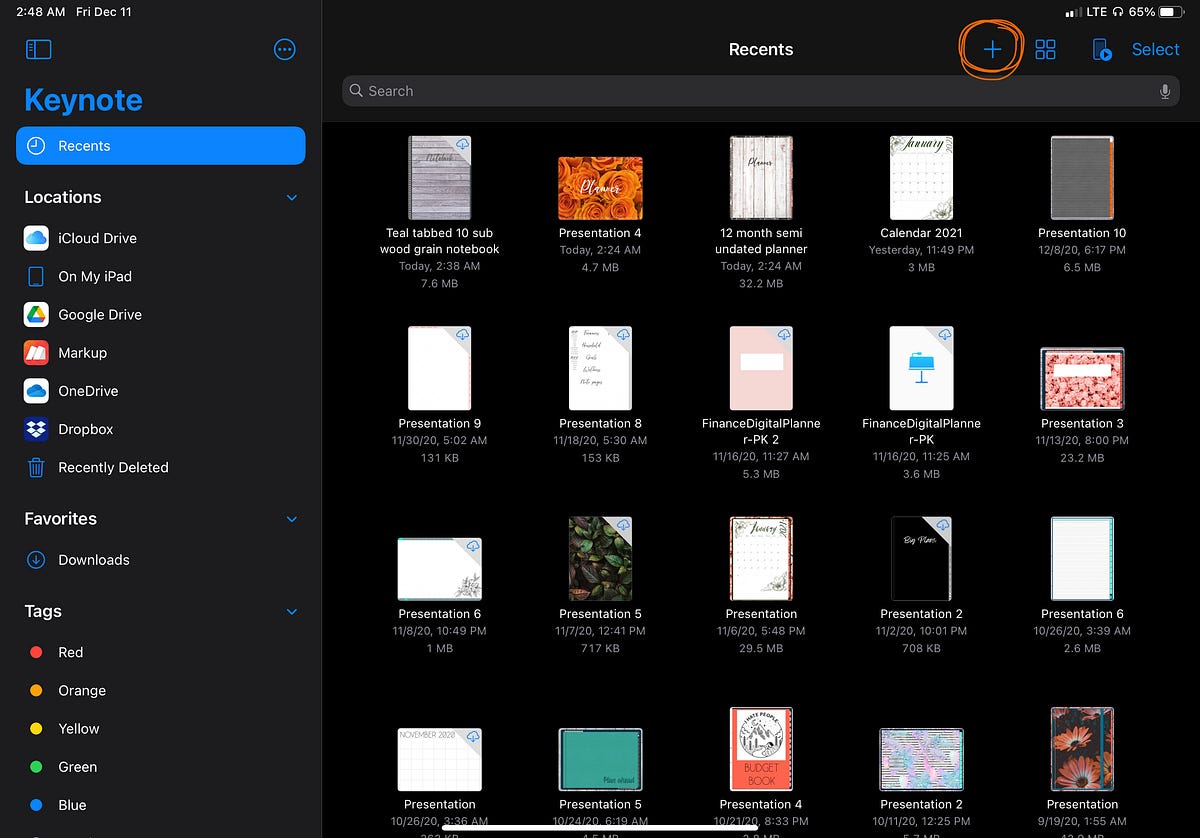The height and width of the screenshot is (838, 1200).
Task: Tap the Select button
Action: click(1155, 48)
